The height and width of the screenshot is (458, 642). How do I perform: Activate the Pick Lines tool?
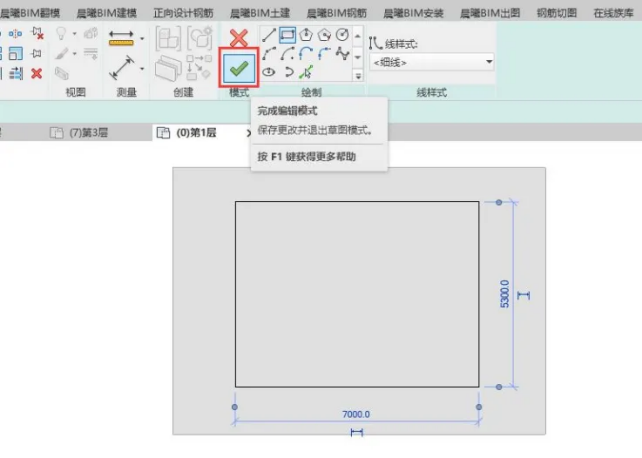306,73
